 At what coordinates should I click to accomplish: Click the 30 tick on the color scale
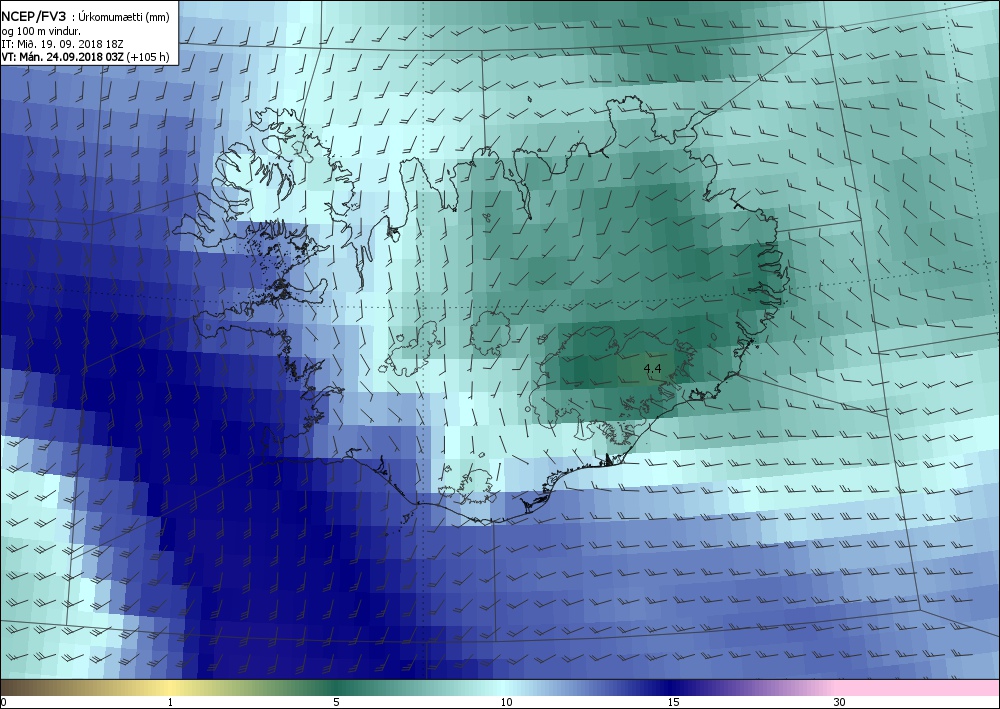click(x=839, y=702)
